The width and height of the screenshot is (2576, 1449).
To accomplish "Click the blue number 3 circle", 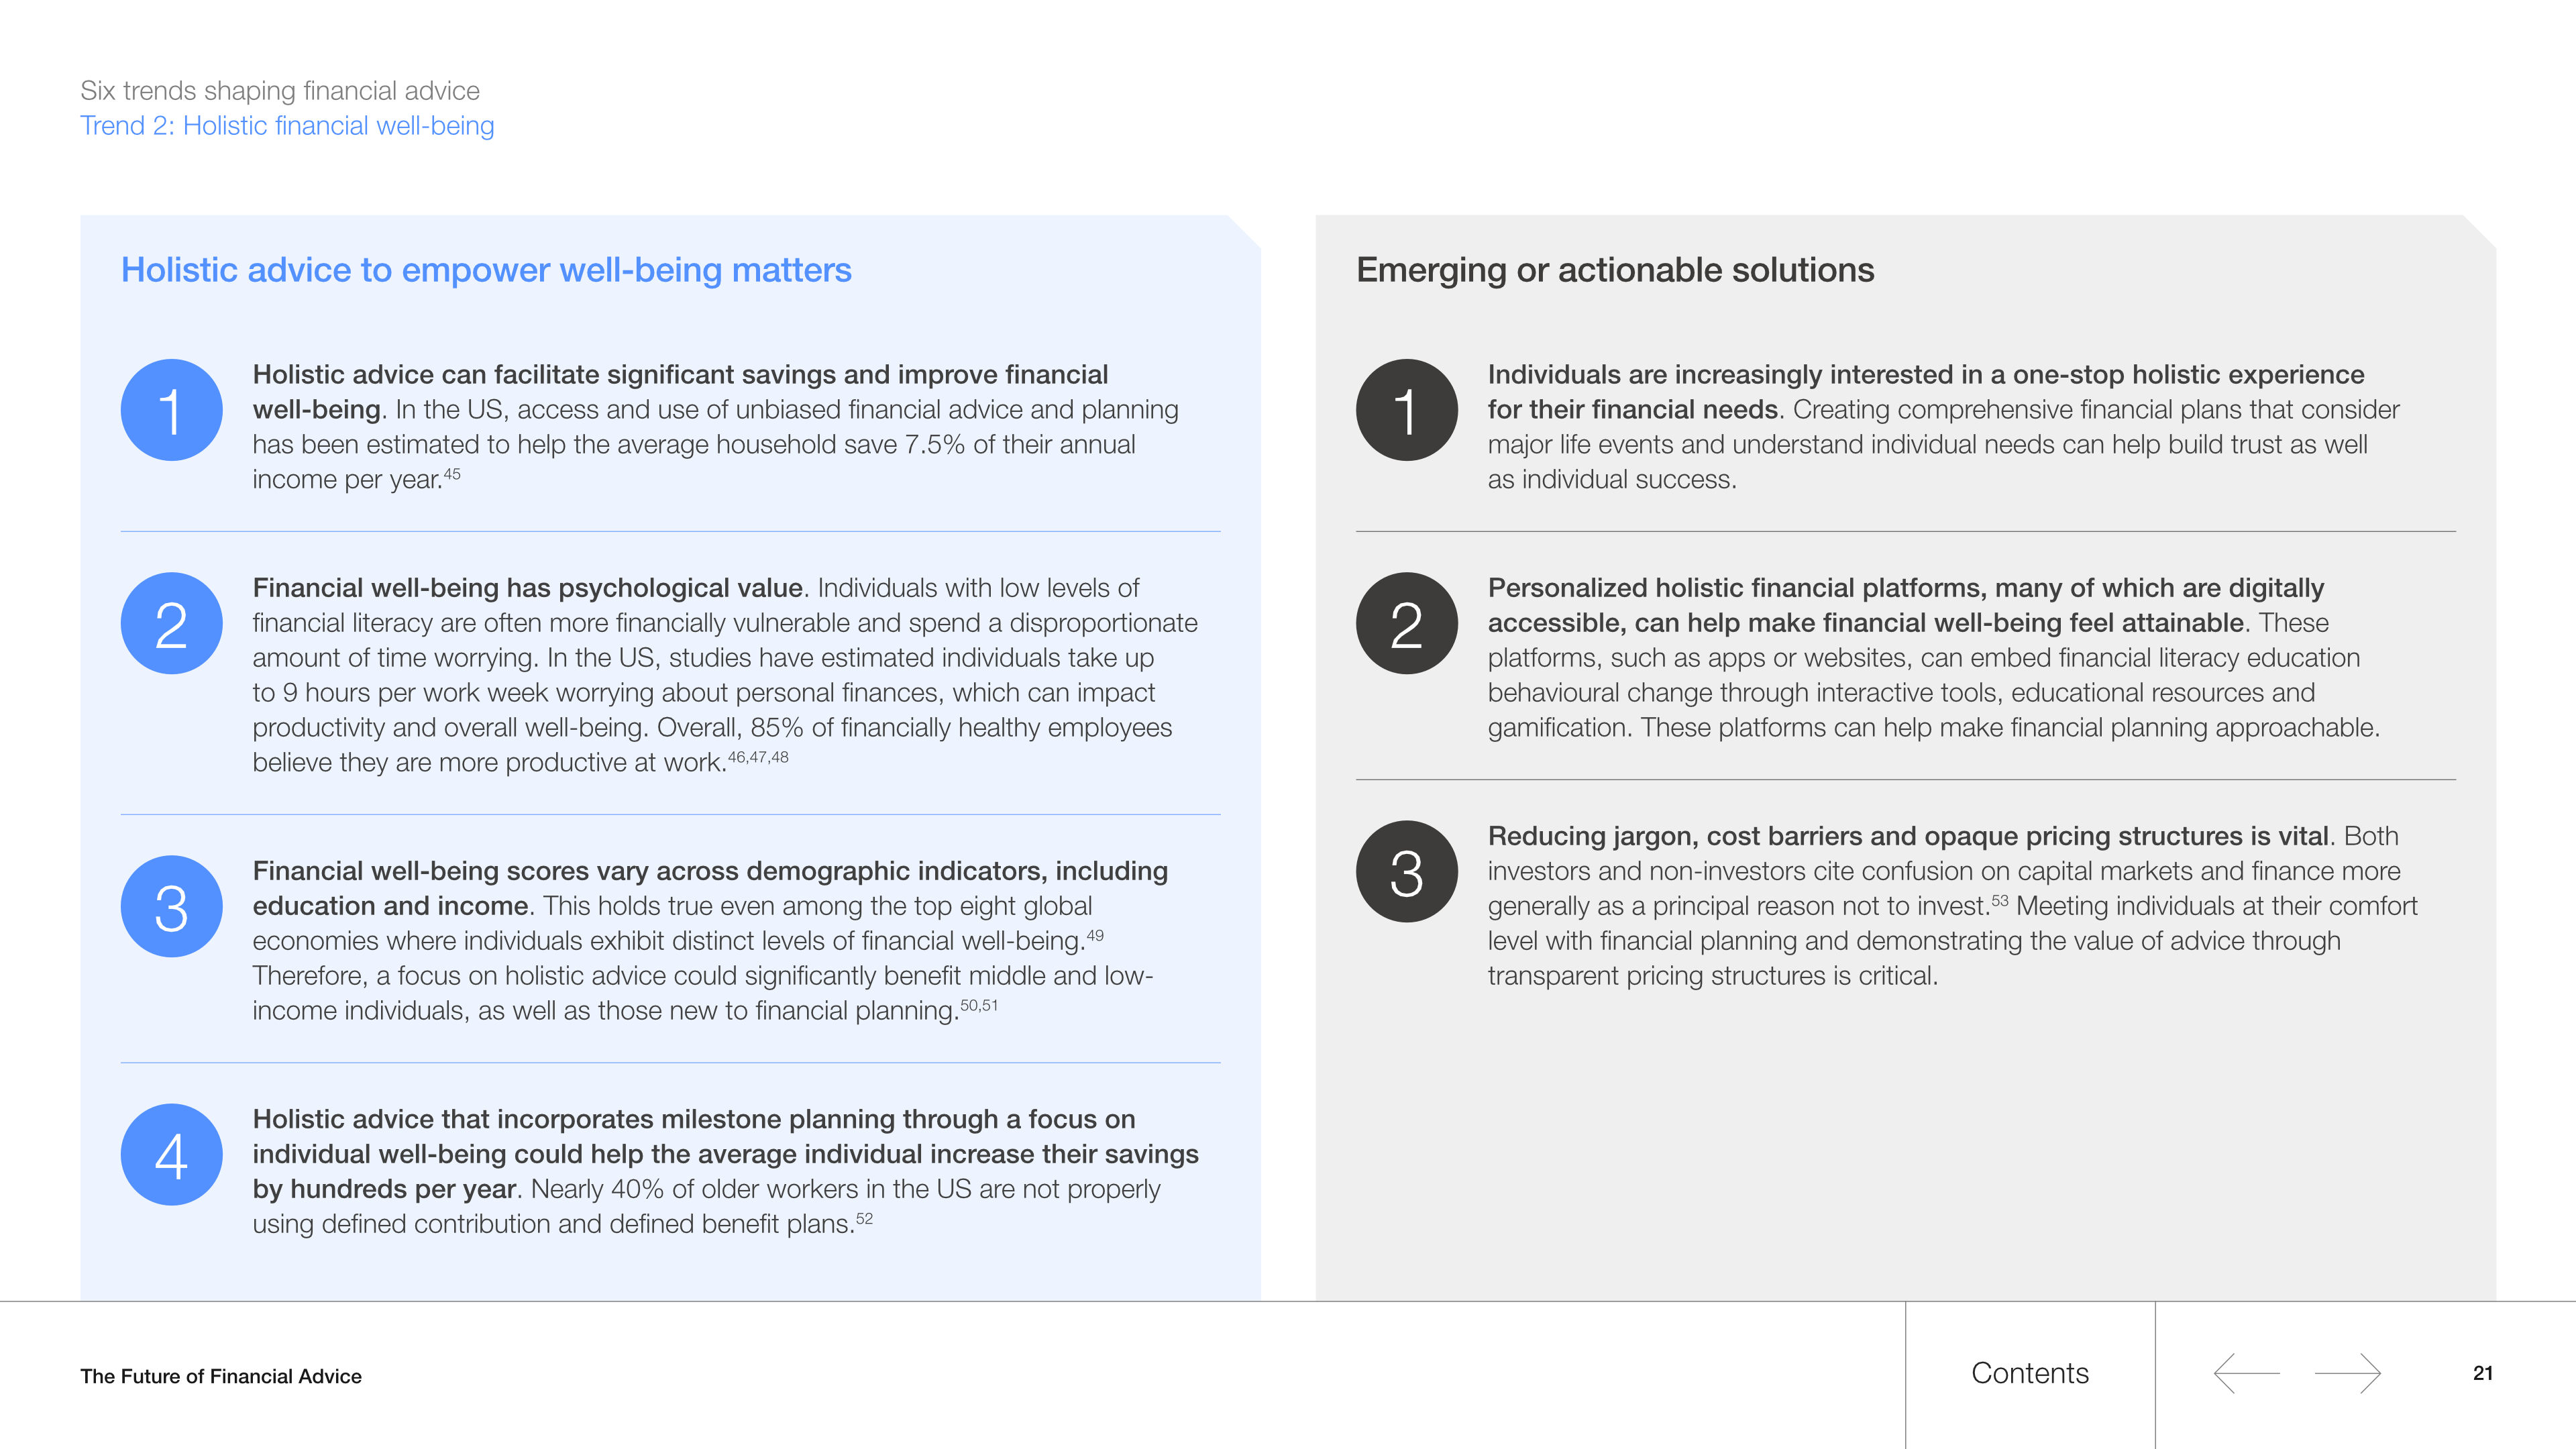I will [x=171, y=906].
